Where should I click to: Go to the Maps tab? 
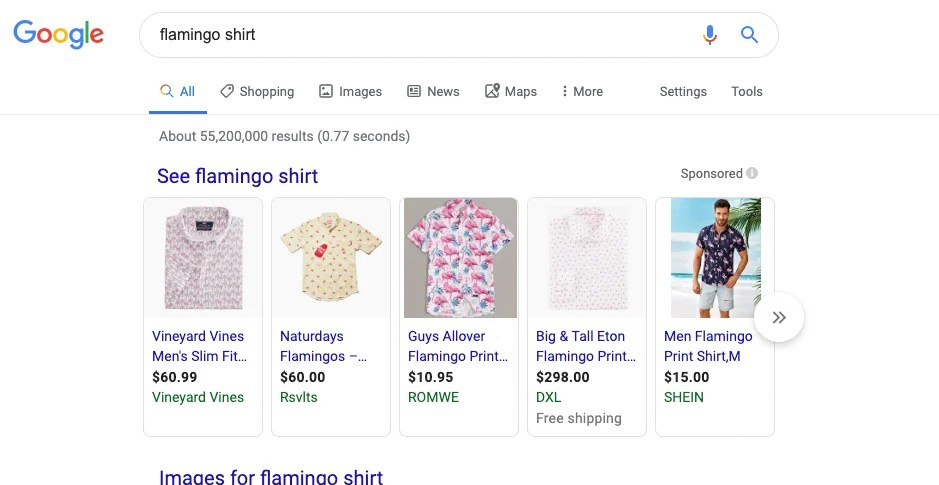point(511,91)
